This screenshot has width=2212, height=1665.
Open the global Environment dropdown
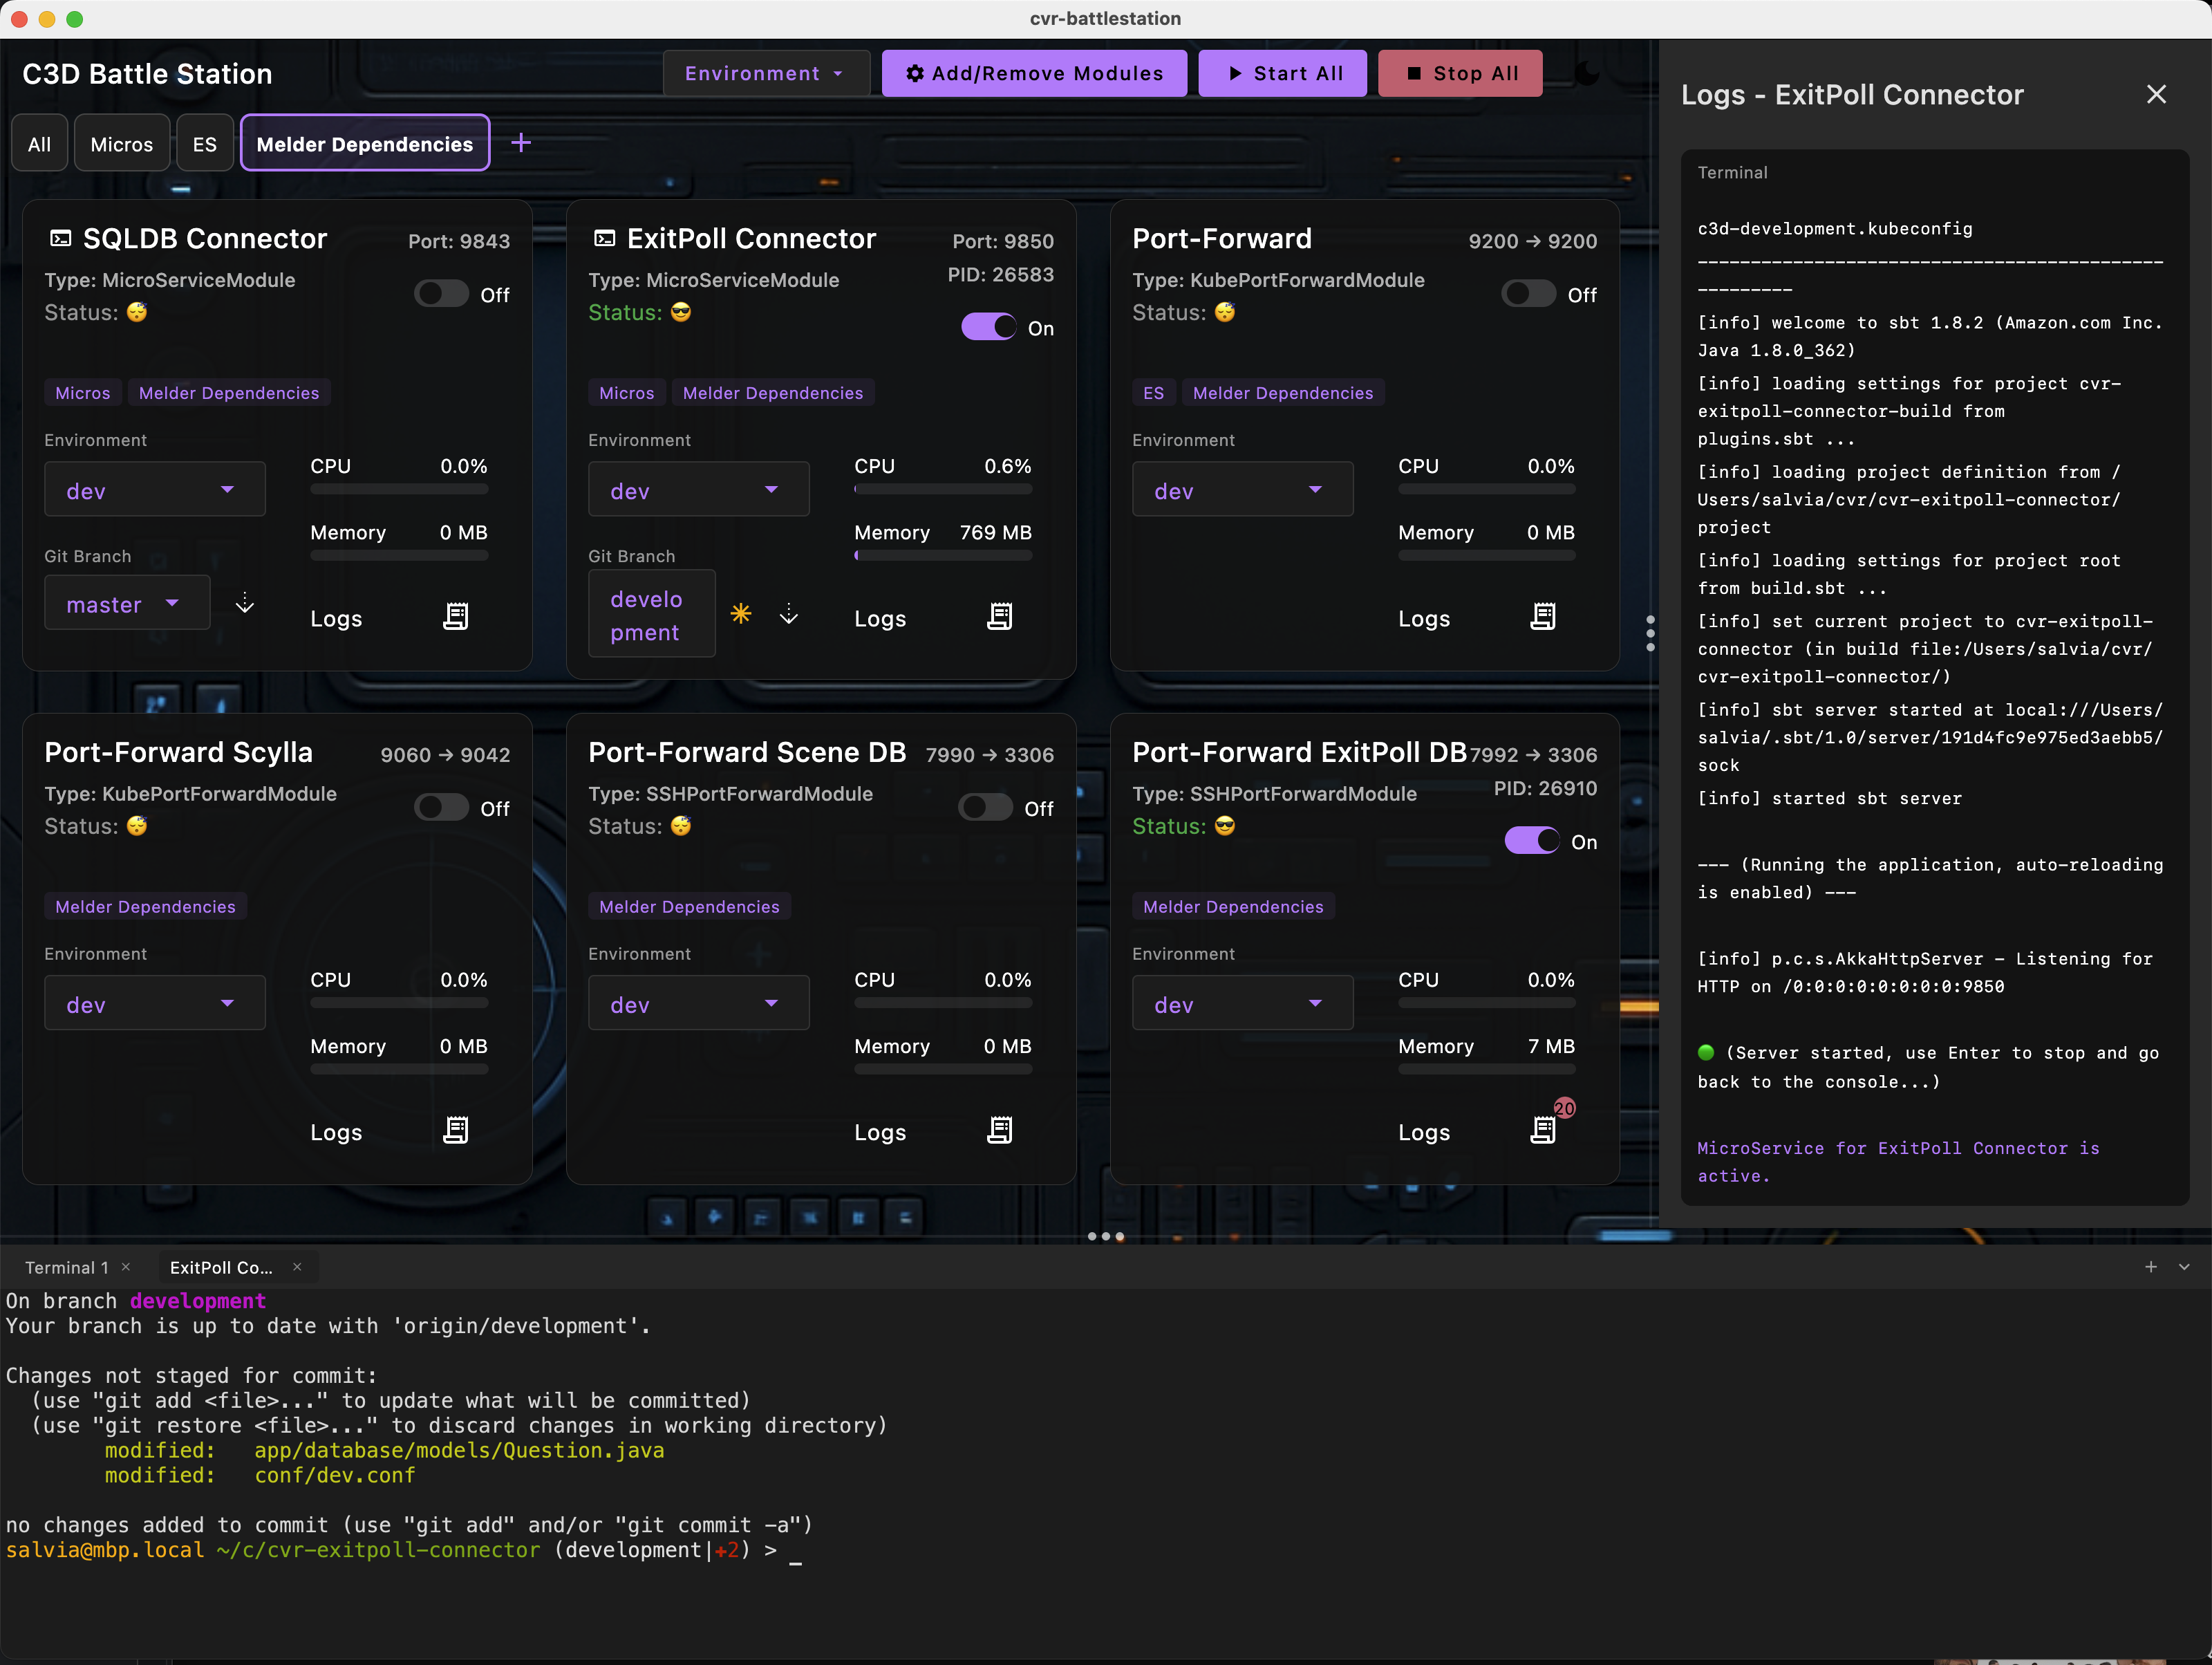pyautogui.click(x=765, y=73)
